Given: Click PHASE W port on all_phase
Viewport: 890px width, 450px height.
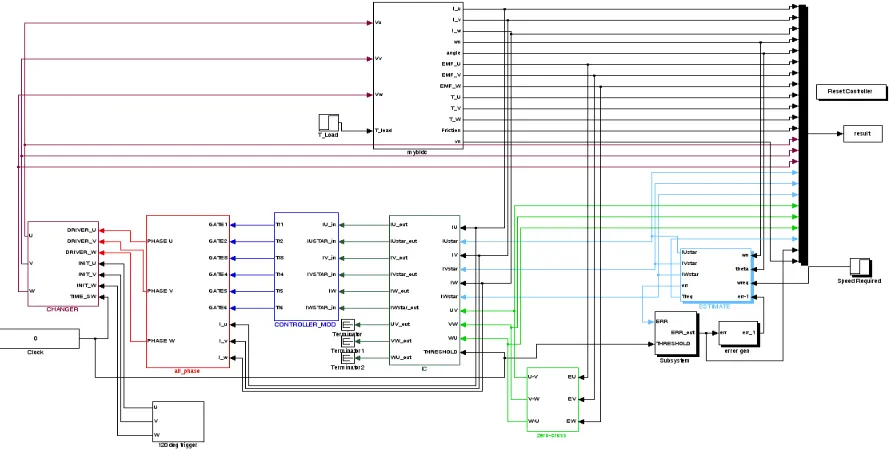Looking at the screenshot, I should point(161,341).
